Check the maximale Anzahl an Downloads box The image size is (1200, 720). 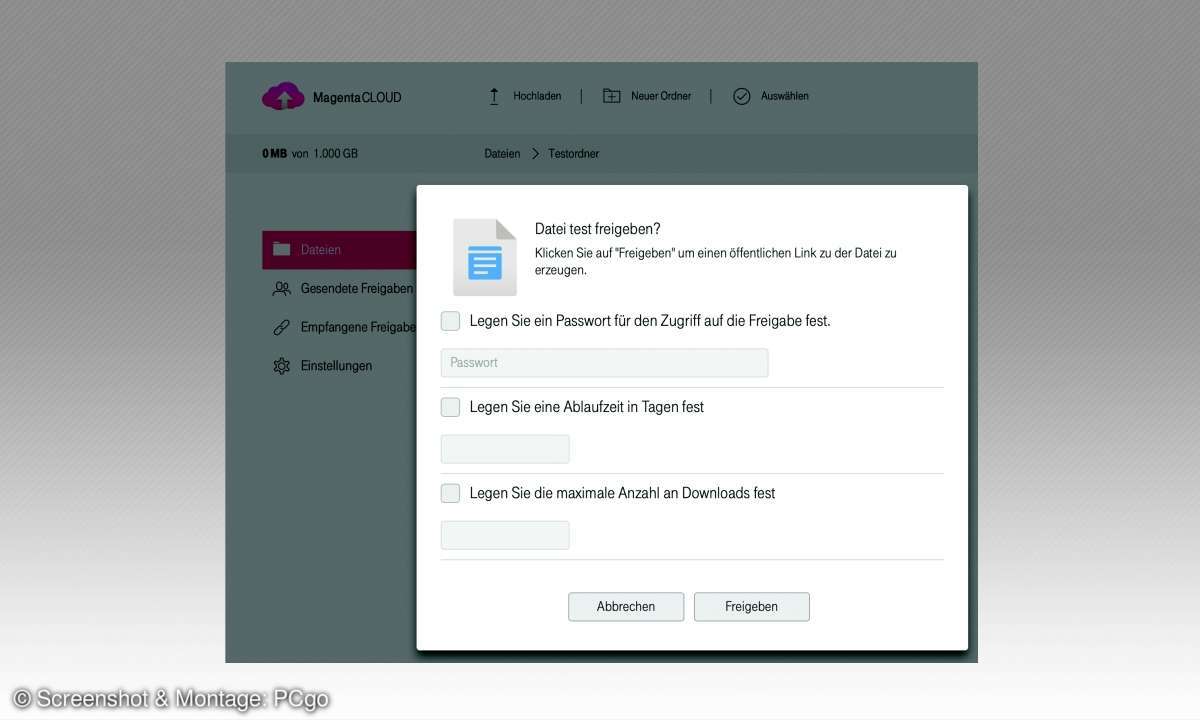point(450,493)
